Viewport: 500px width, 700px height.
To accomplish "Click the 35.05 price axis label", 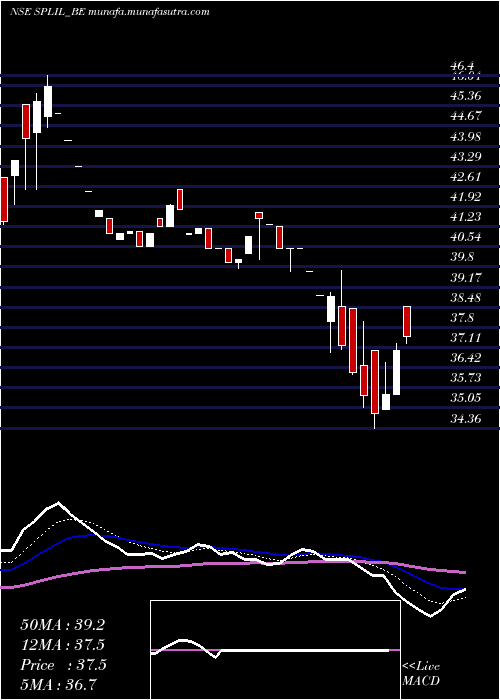I will (x=466, y=398).
